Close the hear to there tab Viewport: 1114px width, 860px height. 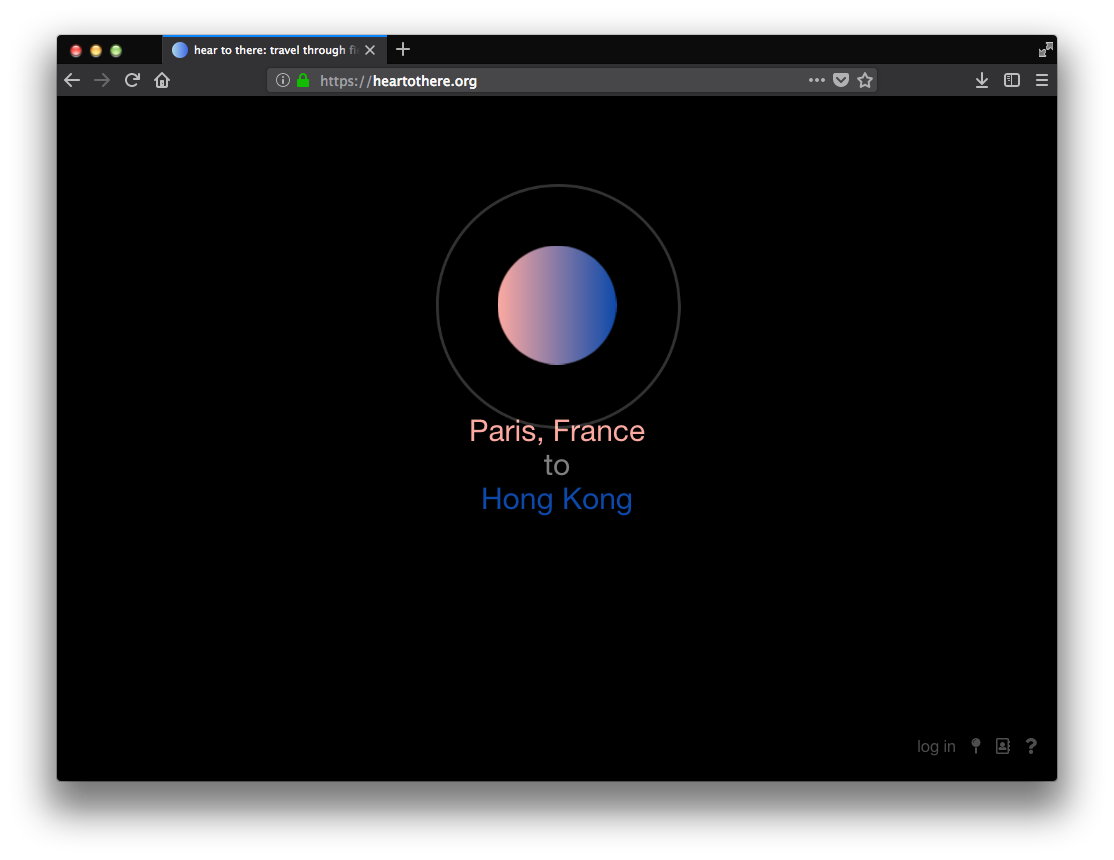coord(370,50)
